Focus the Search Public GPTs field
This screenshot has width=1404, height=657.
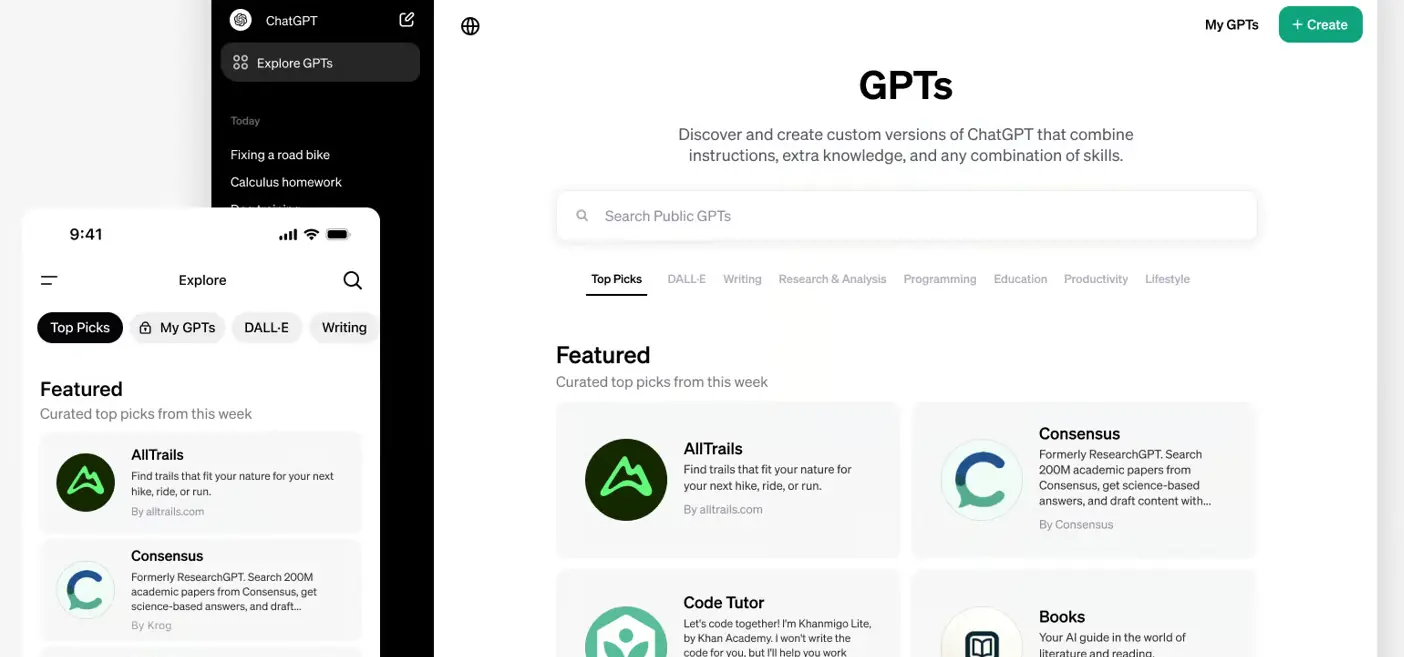(906, 216)
